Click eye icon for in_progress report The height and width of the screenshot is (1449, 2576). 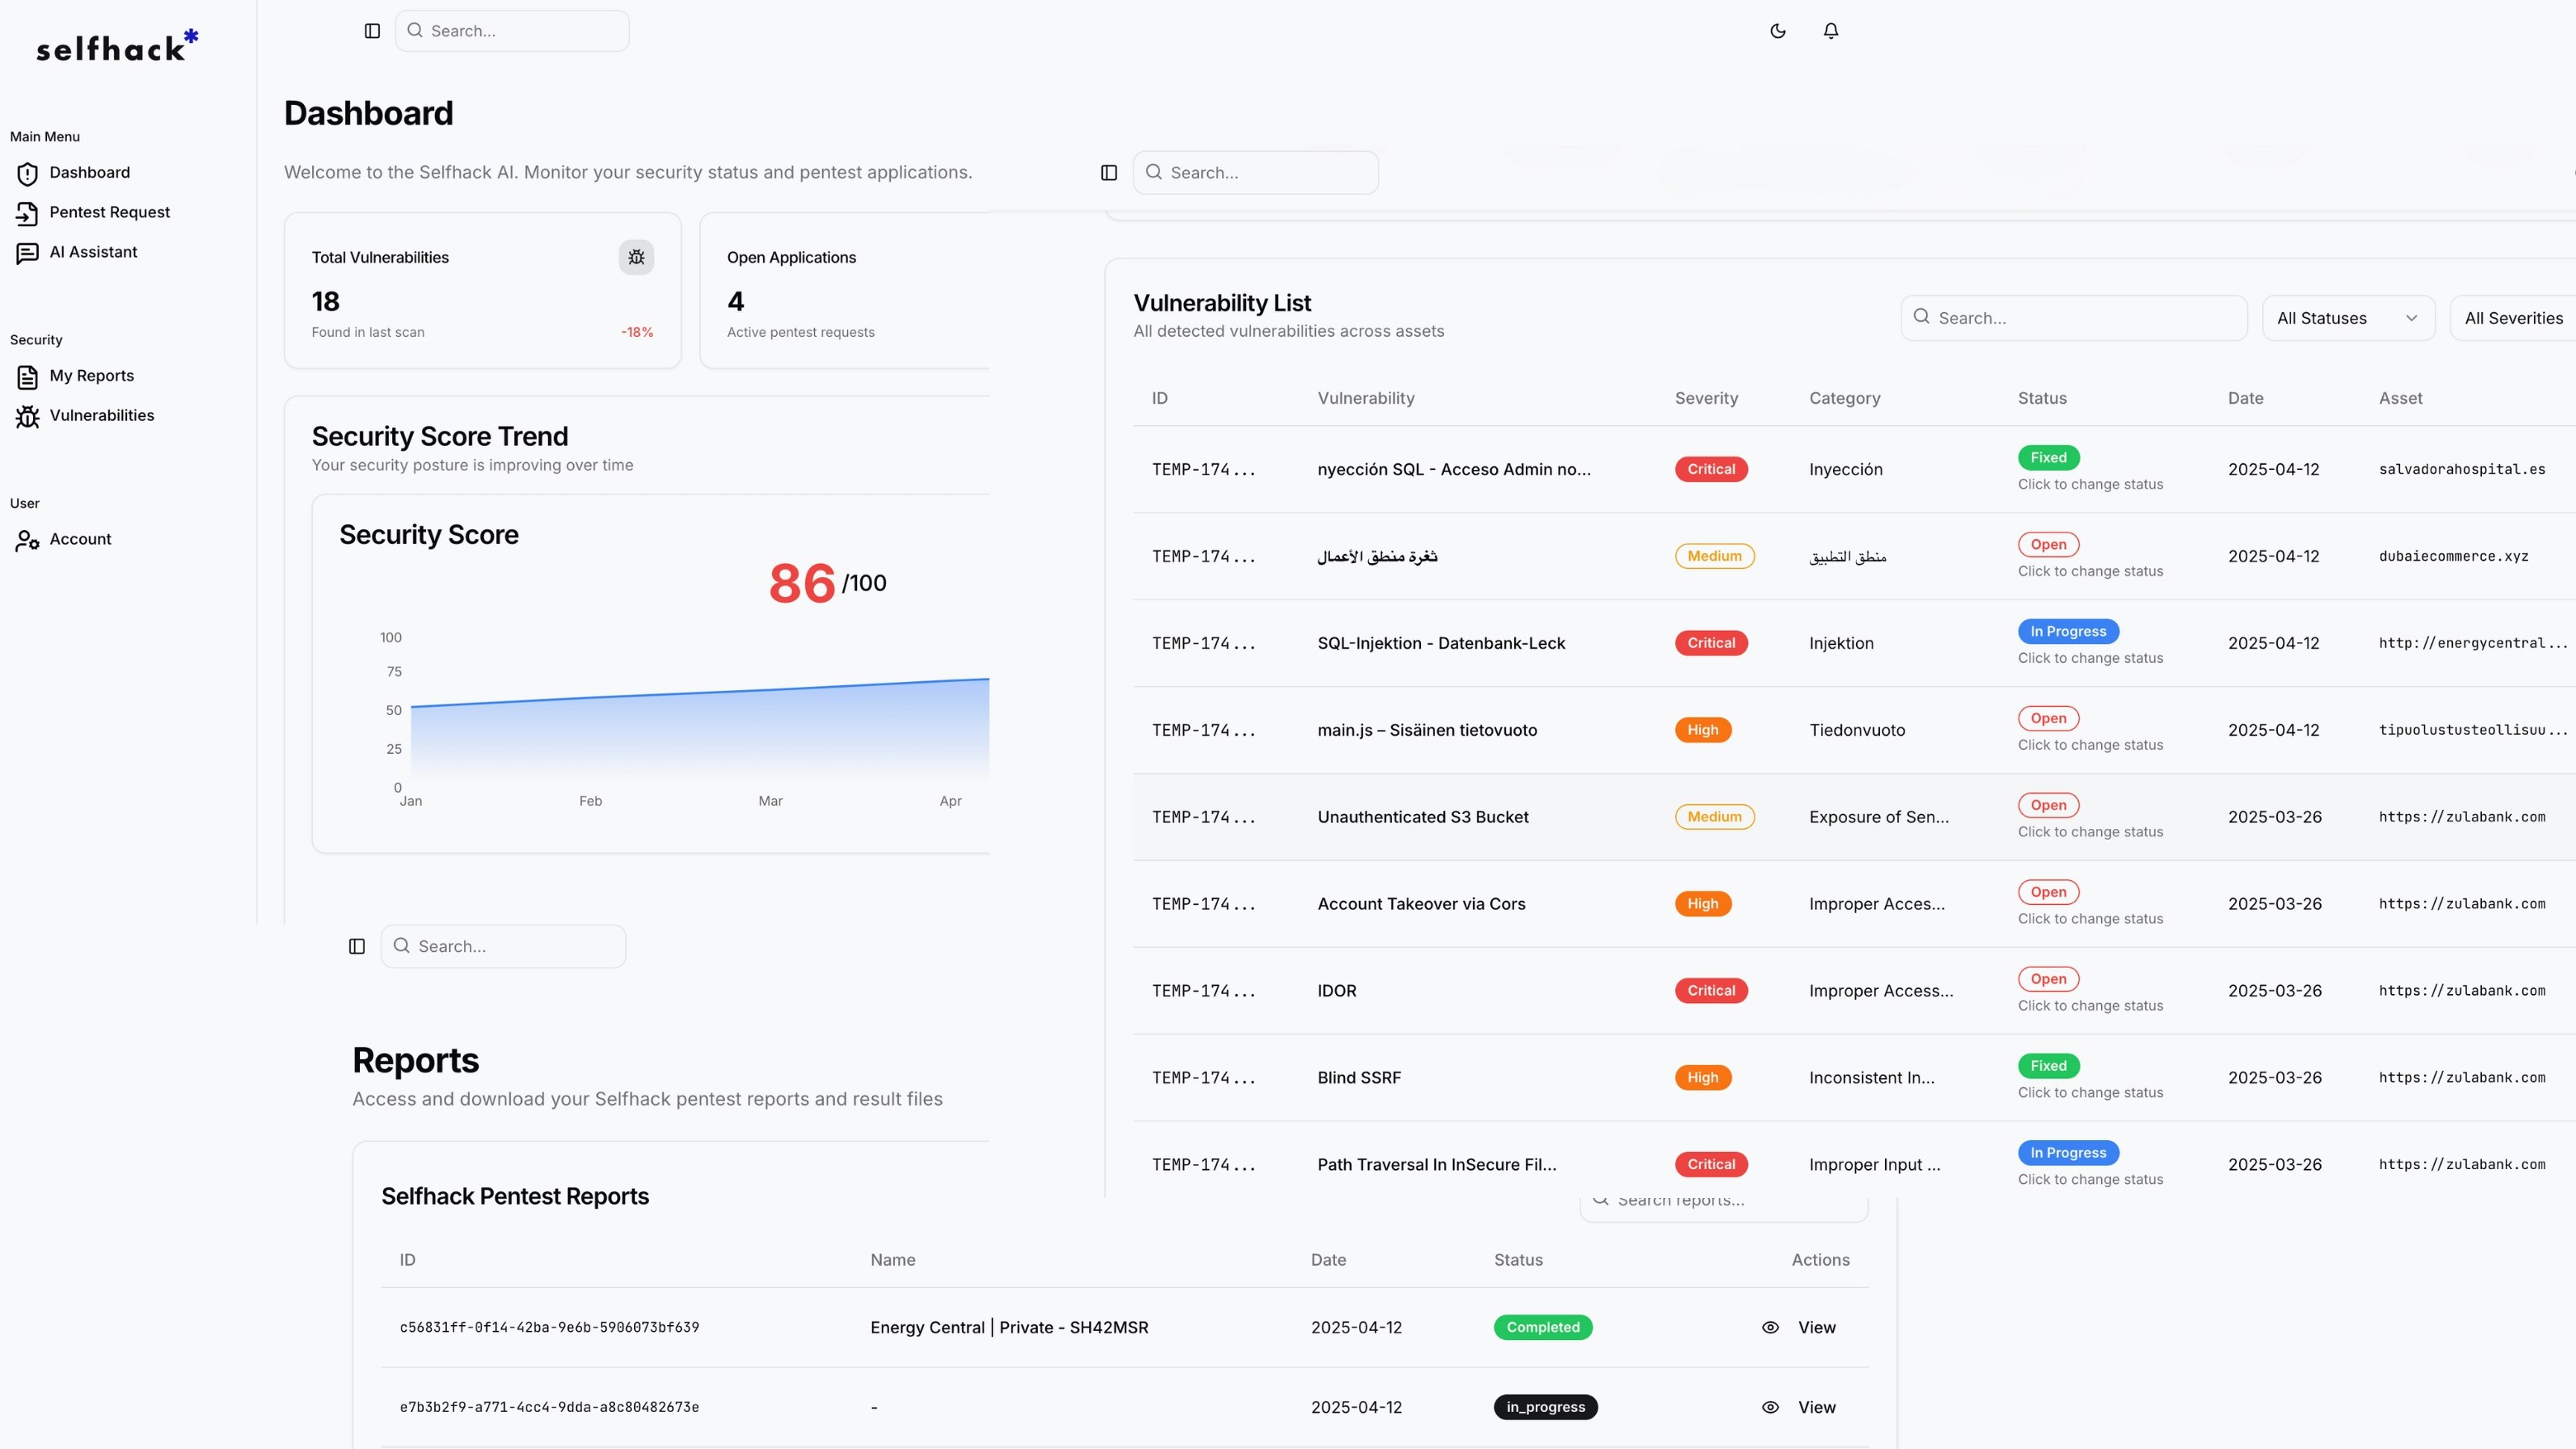tap(1770, 1407)
